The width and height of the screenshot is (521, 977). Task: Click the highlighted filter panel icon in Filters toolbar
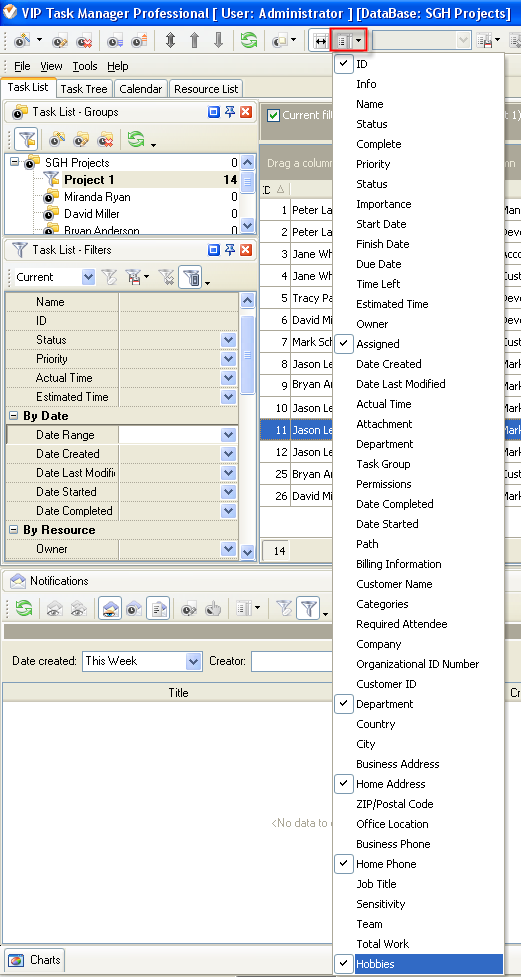point(192,277)
